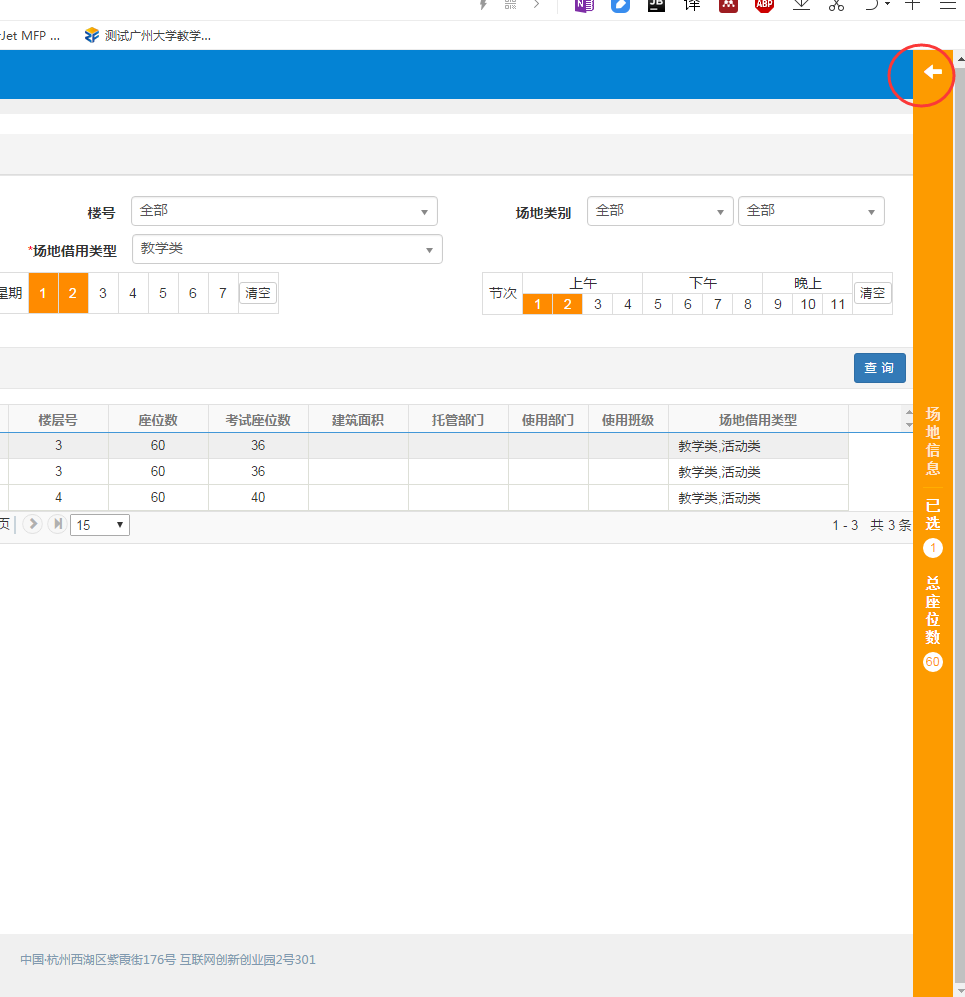Sort by the 座位数 column header
965x997 pixels.
pyautogui.click(x=158, y=420)
